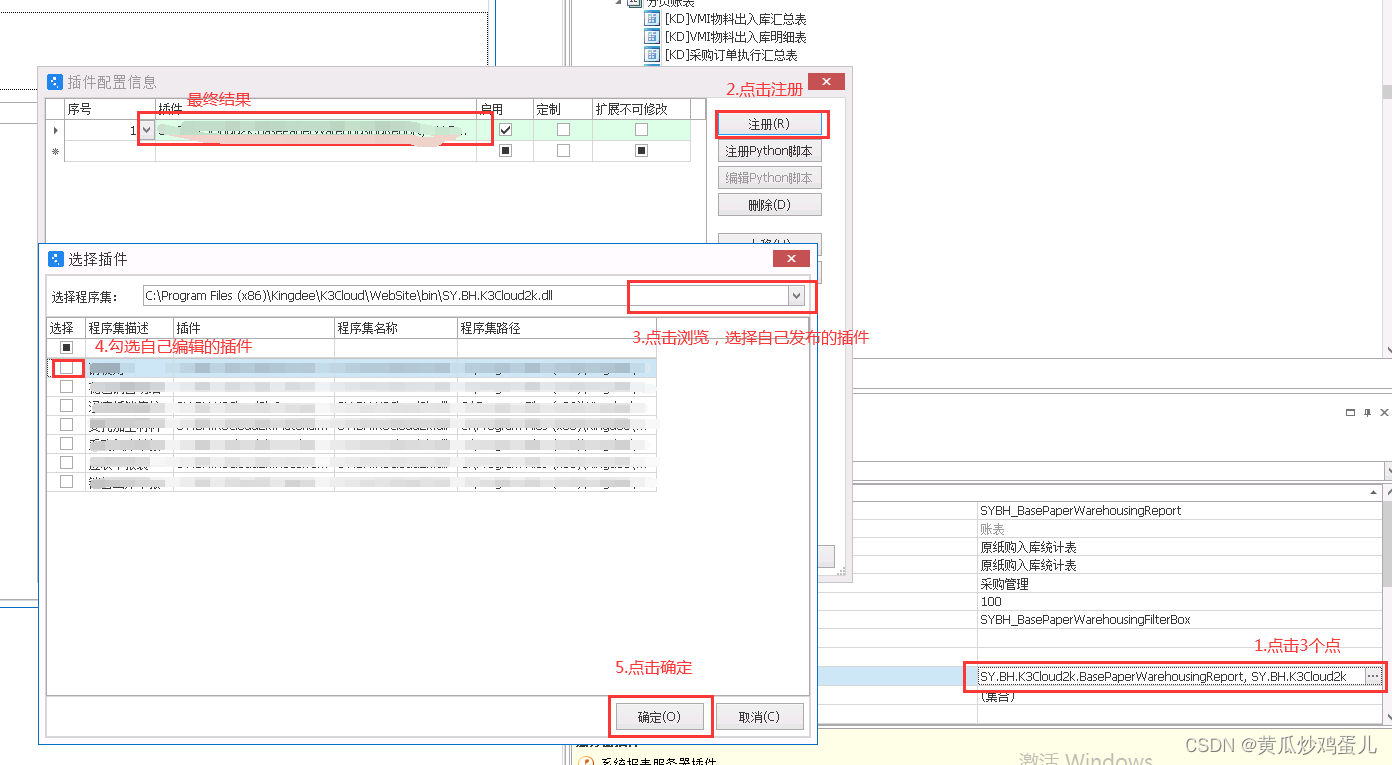Screen dimensions: 1392x765
Task: Click 程序集描述 column header
Action: (x=129, y=328)
